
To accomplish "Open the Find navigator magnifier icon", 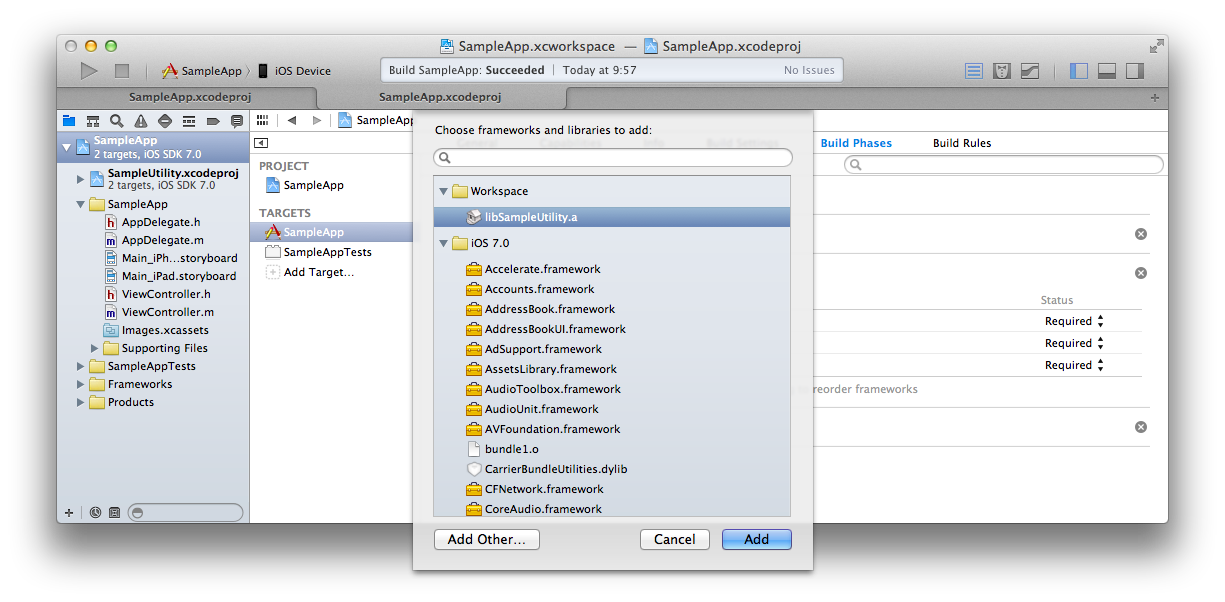I will click(x=116, y=121).
